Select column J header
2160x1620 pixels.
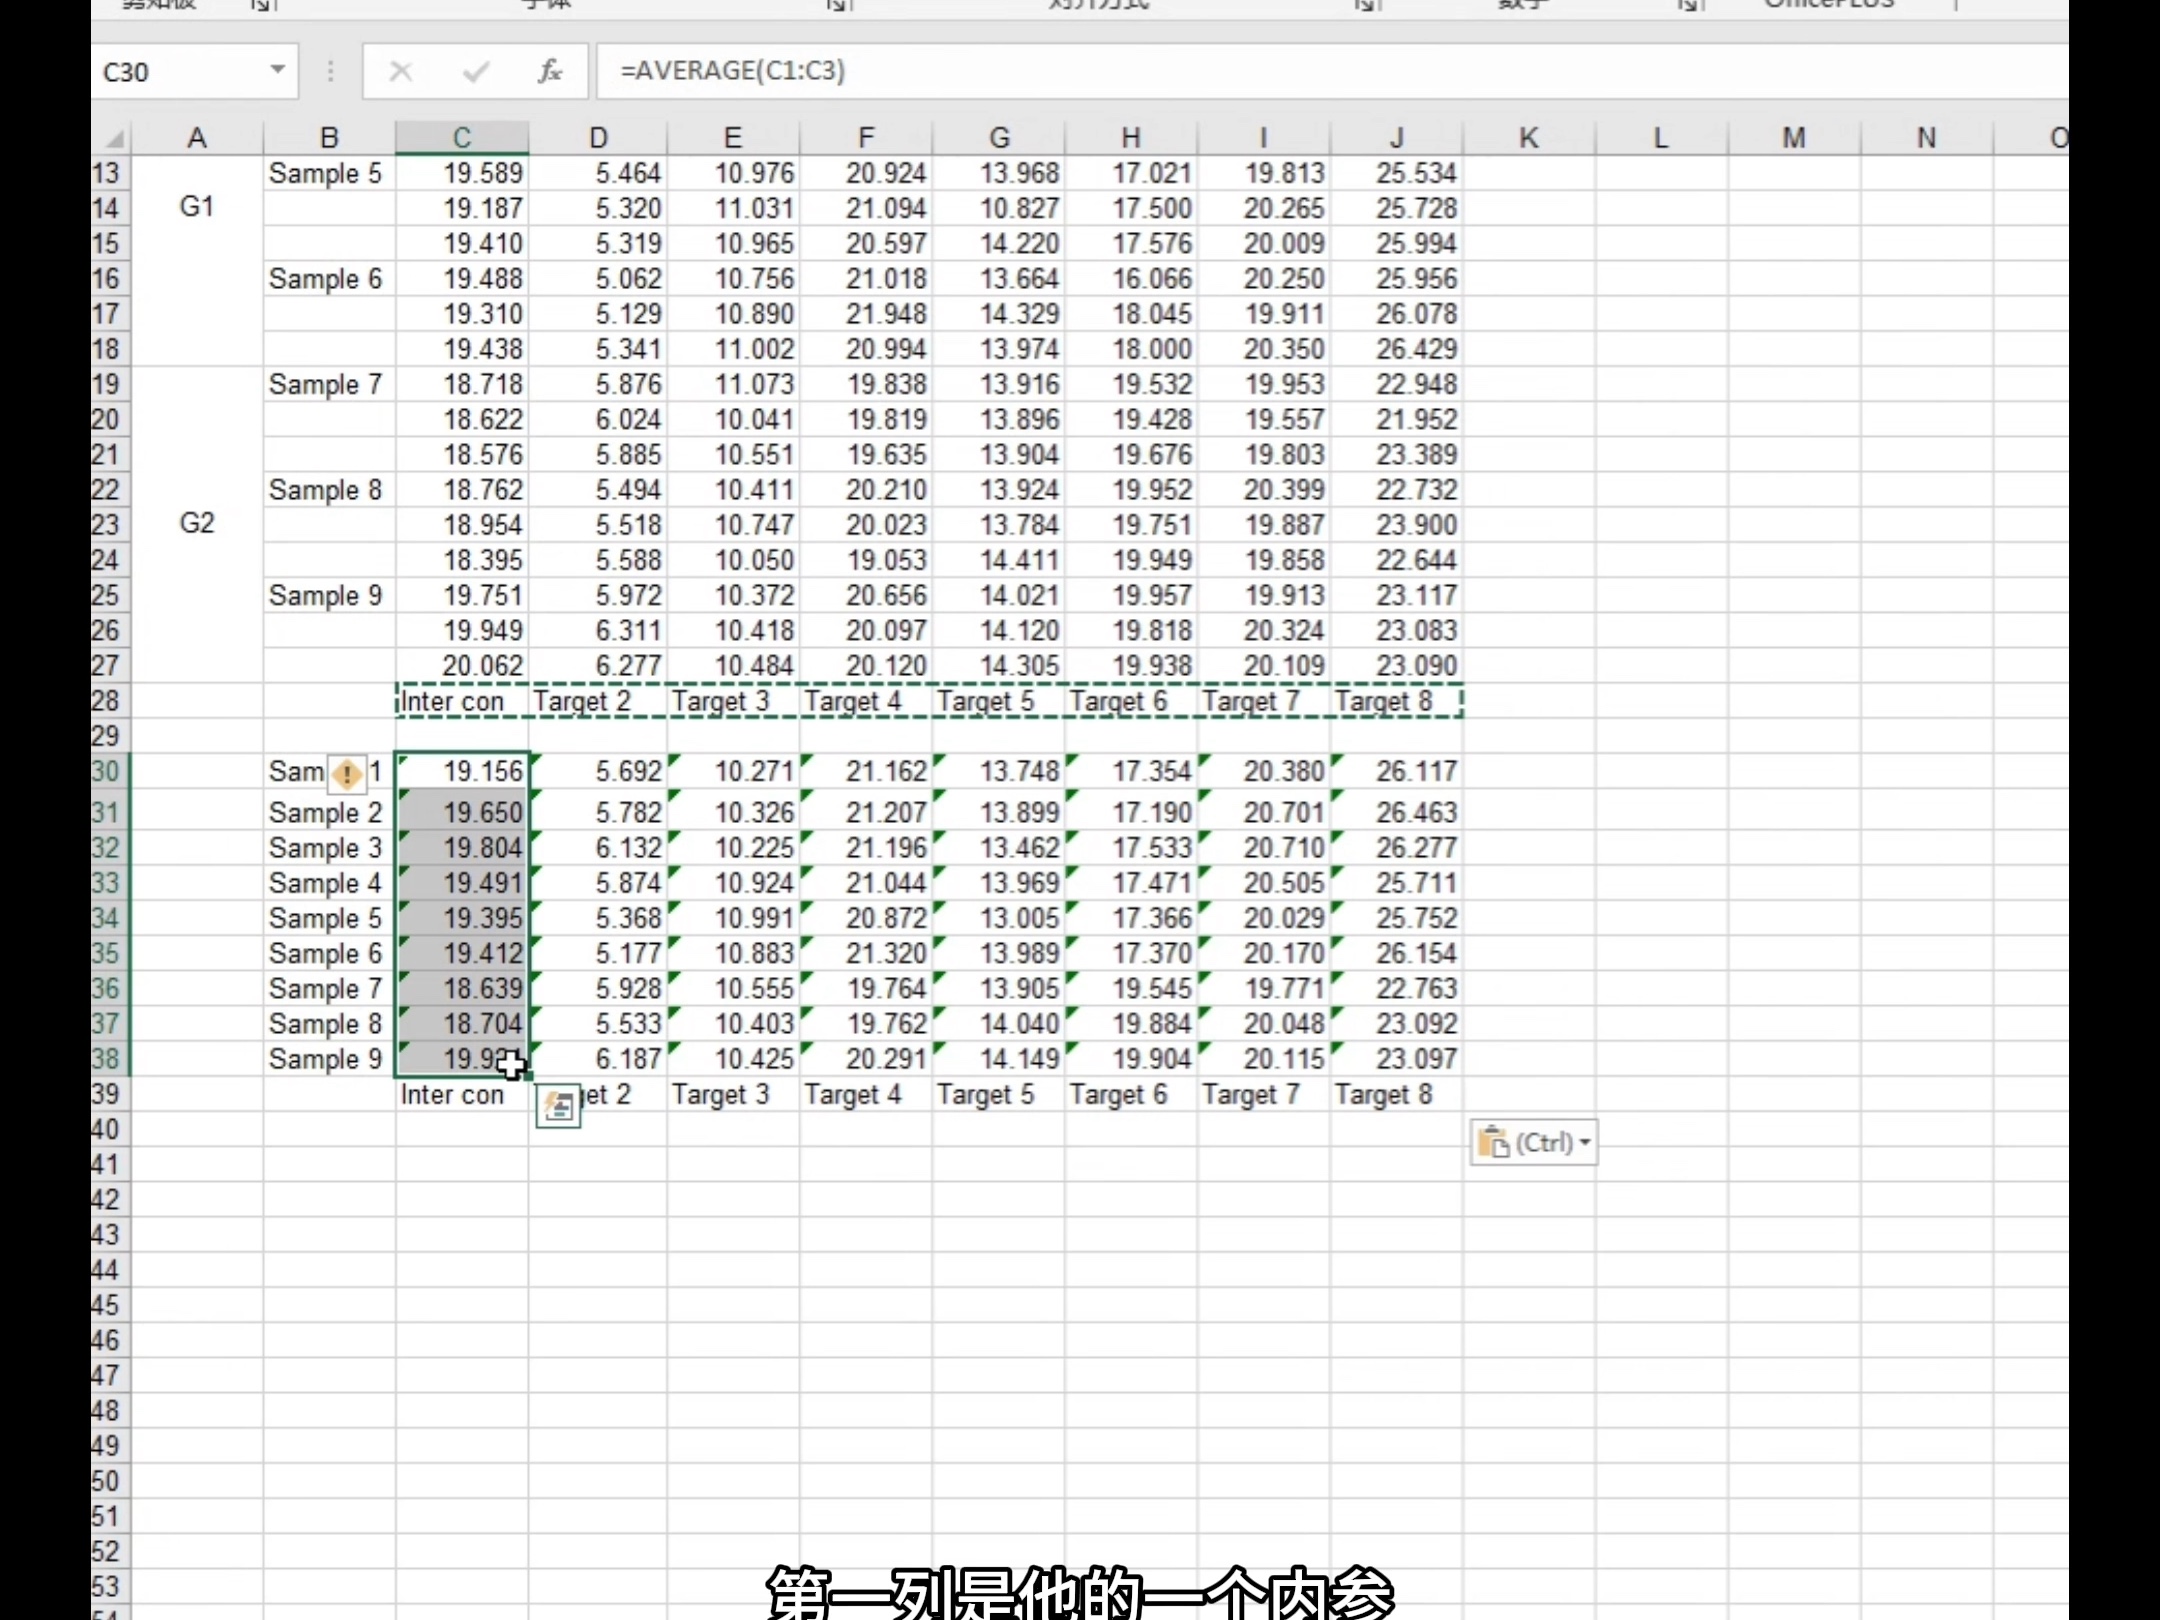[x=1396, y=138]
